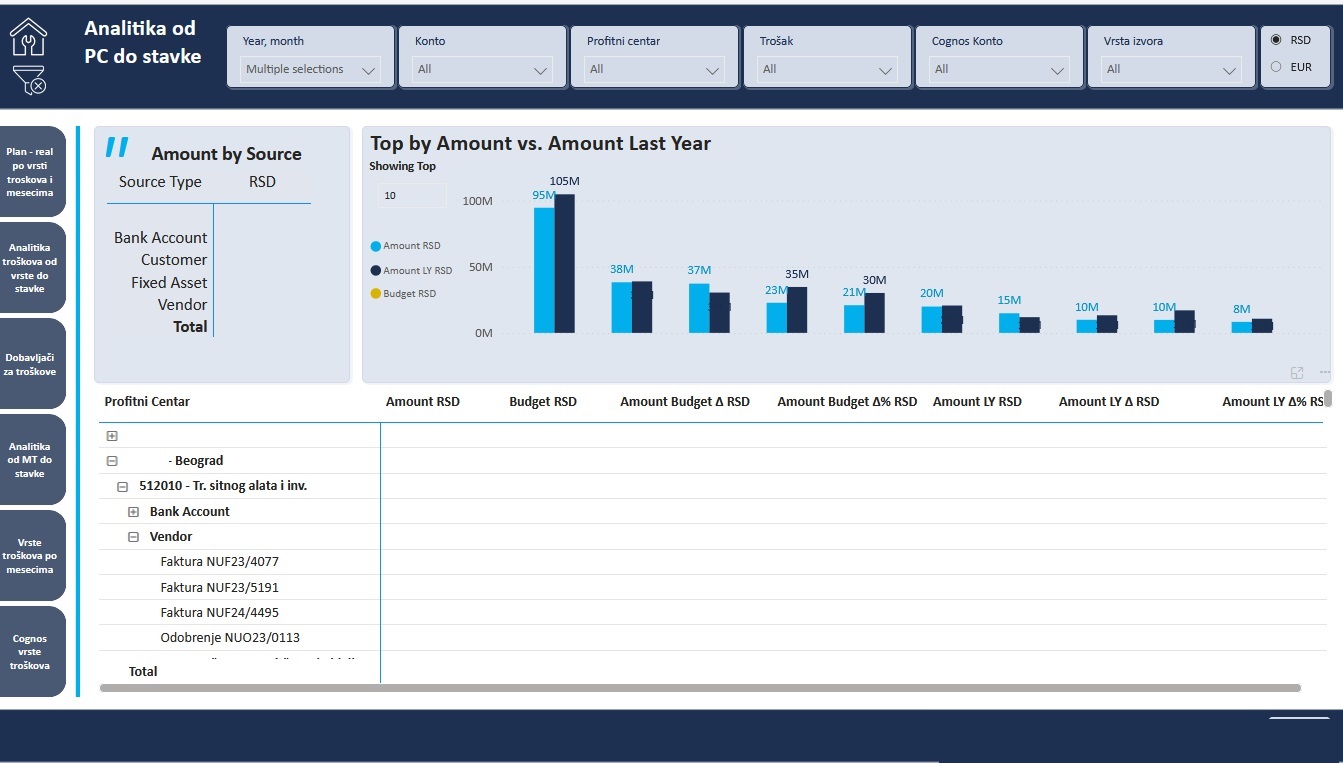This screenshot has height=763, width=1343.
Task: Click Fixed Asset in Amount by Source
Action: click(x=169, y=283)
